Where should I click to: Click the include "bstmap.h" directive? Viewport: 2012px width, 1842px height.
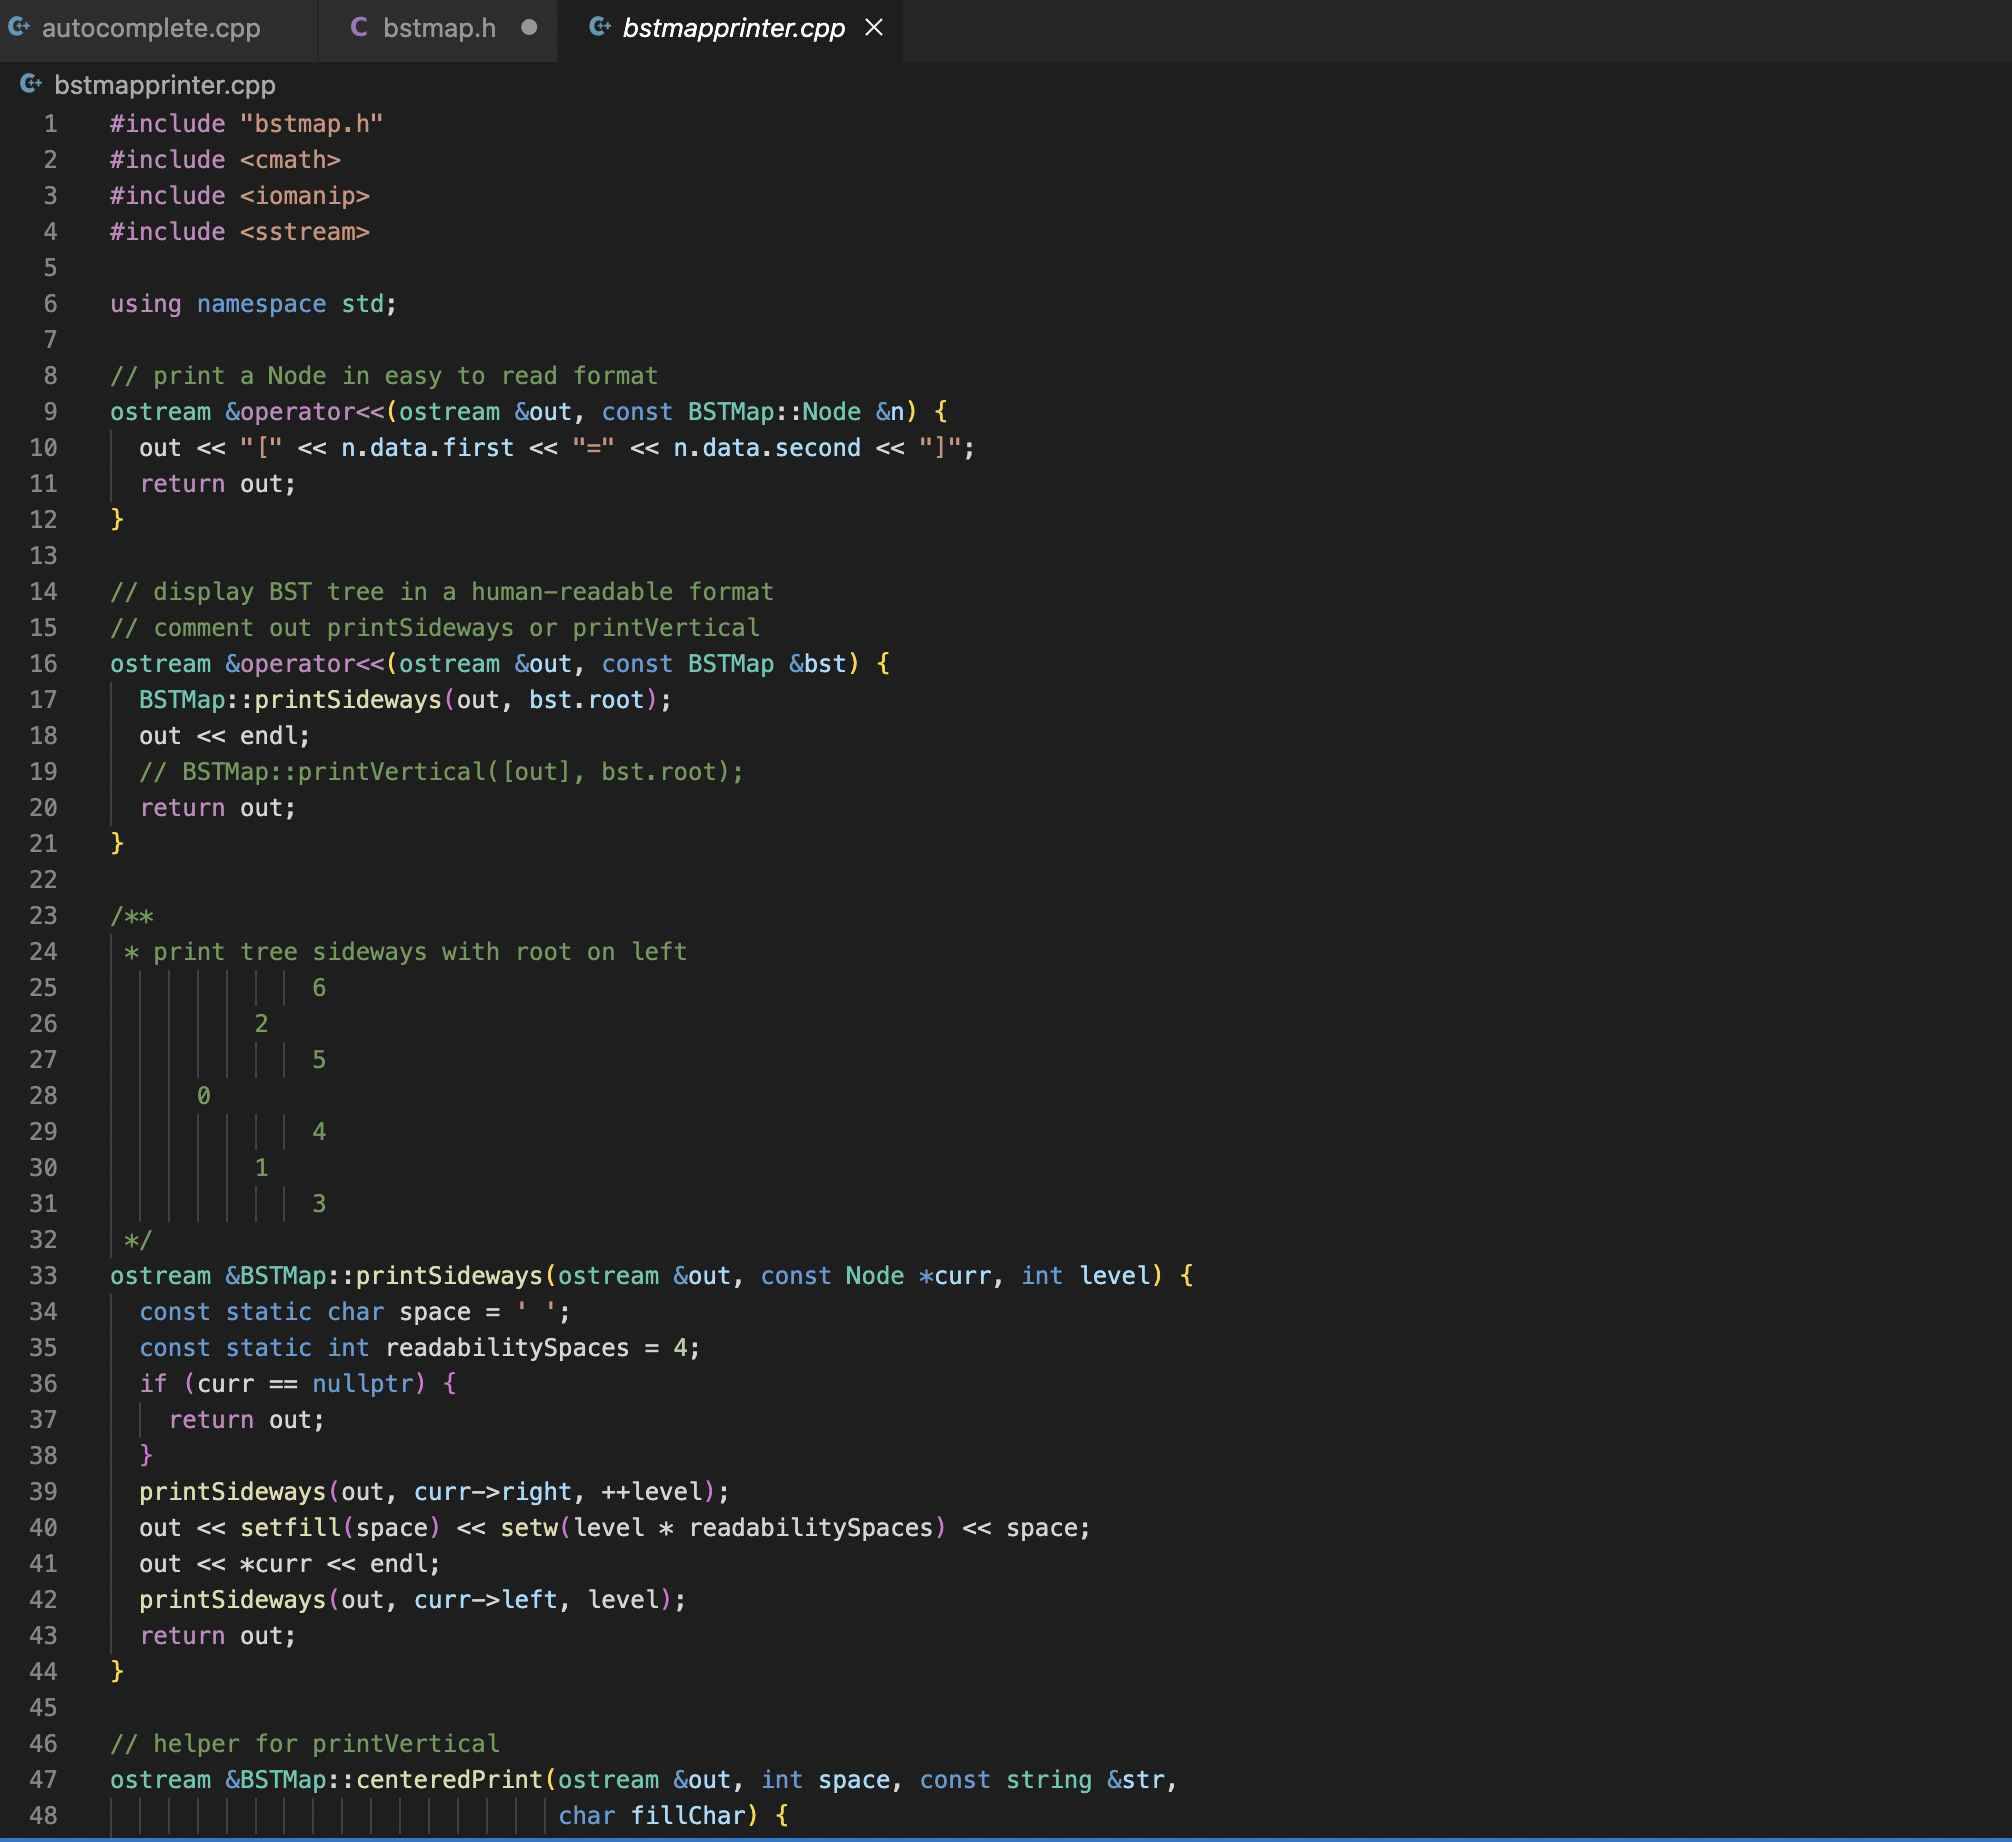pyautogui.click(x=247, y=123)
